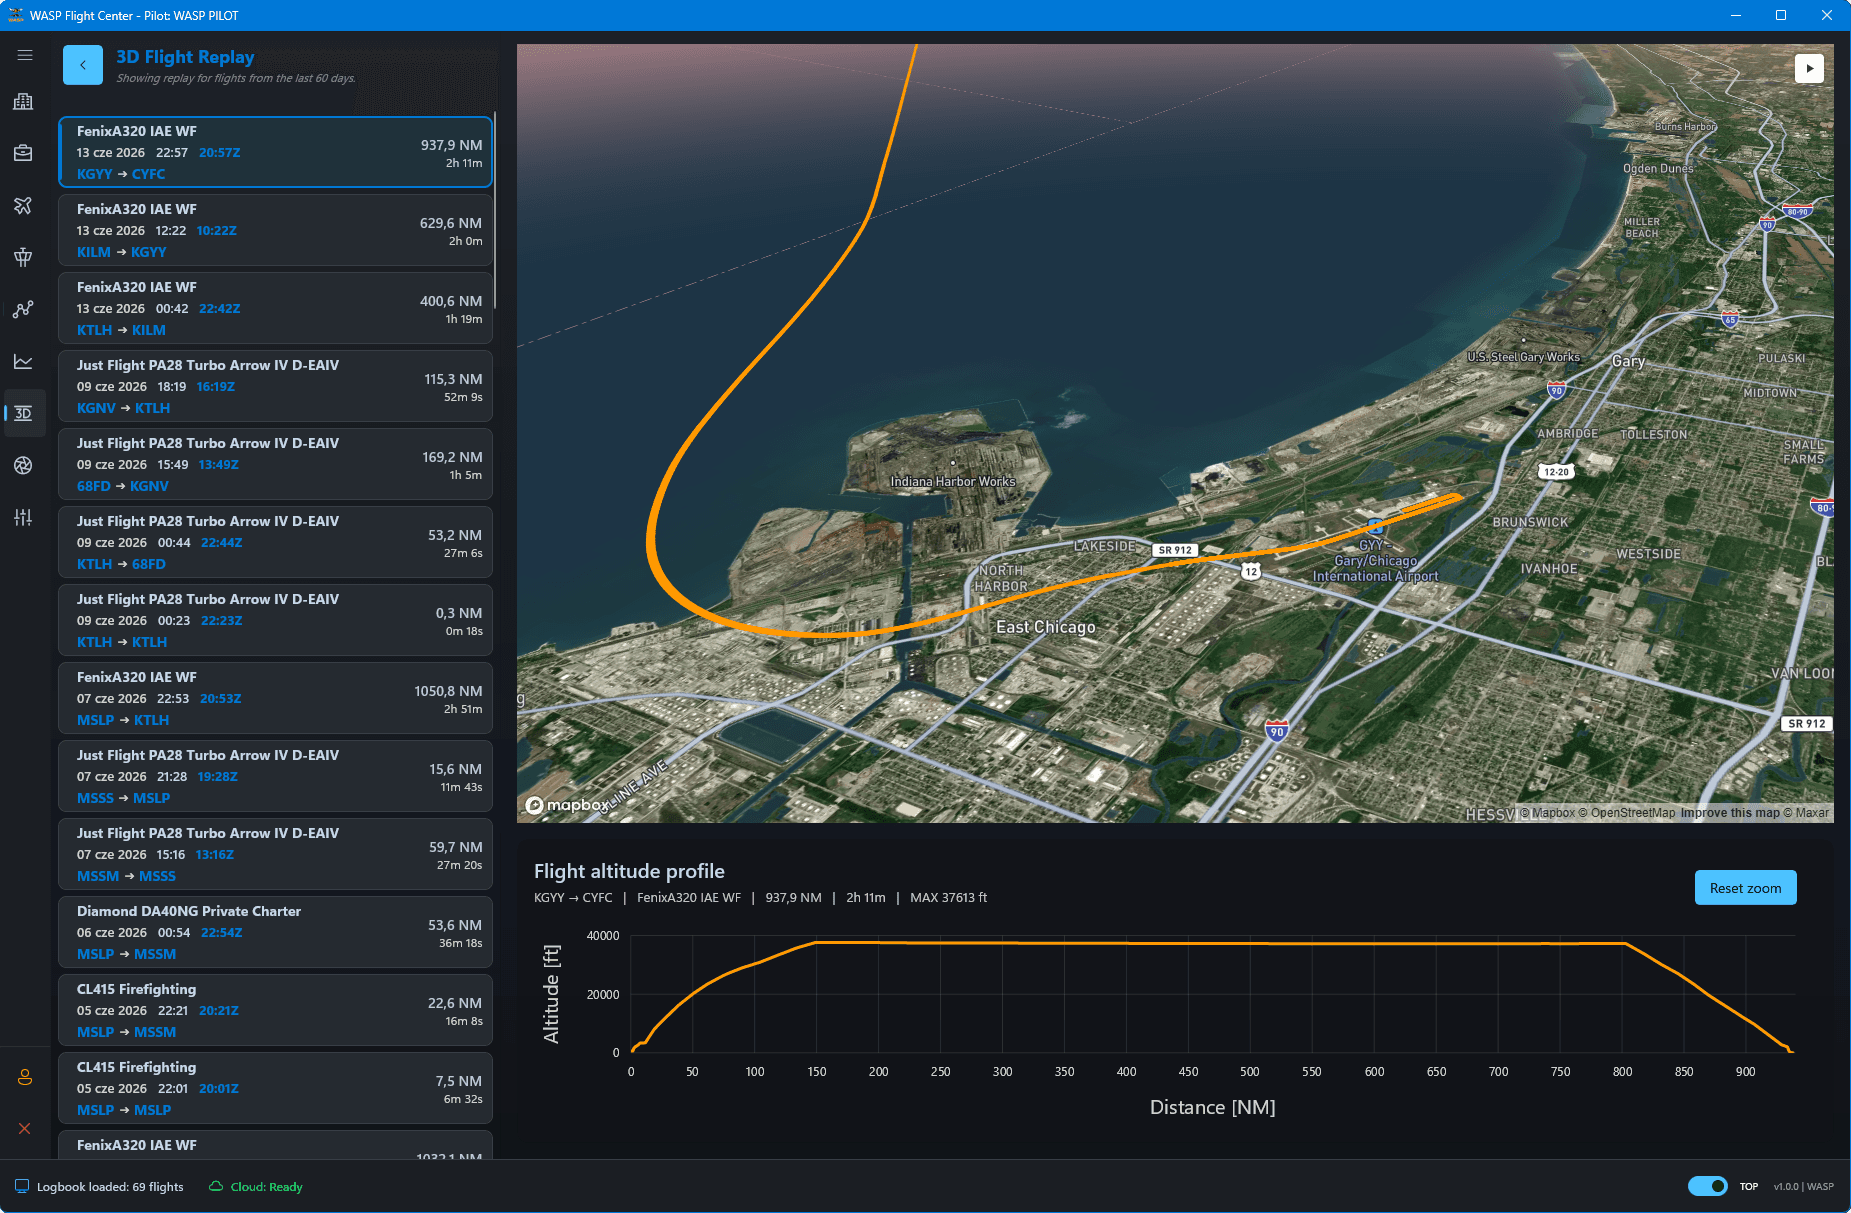Toggle the TOP switch in the status bar
The height and width of the screenshot is (1213, 1851).
(1707, 1186)
